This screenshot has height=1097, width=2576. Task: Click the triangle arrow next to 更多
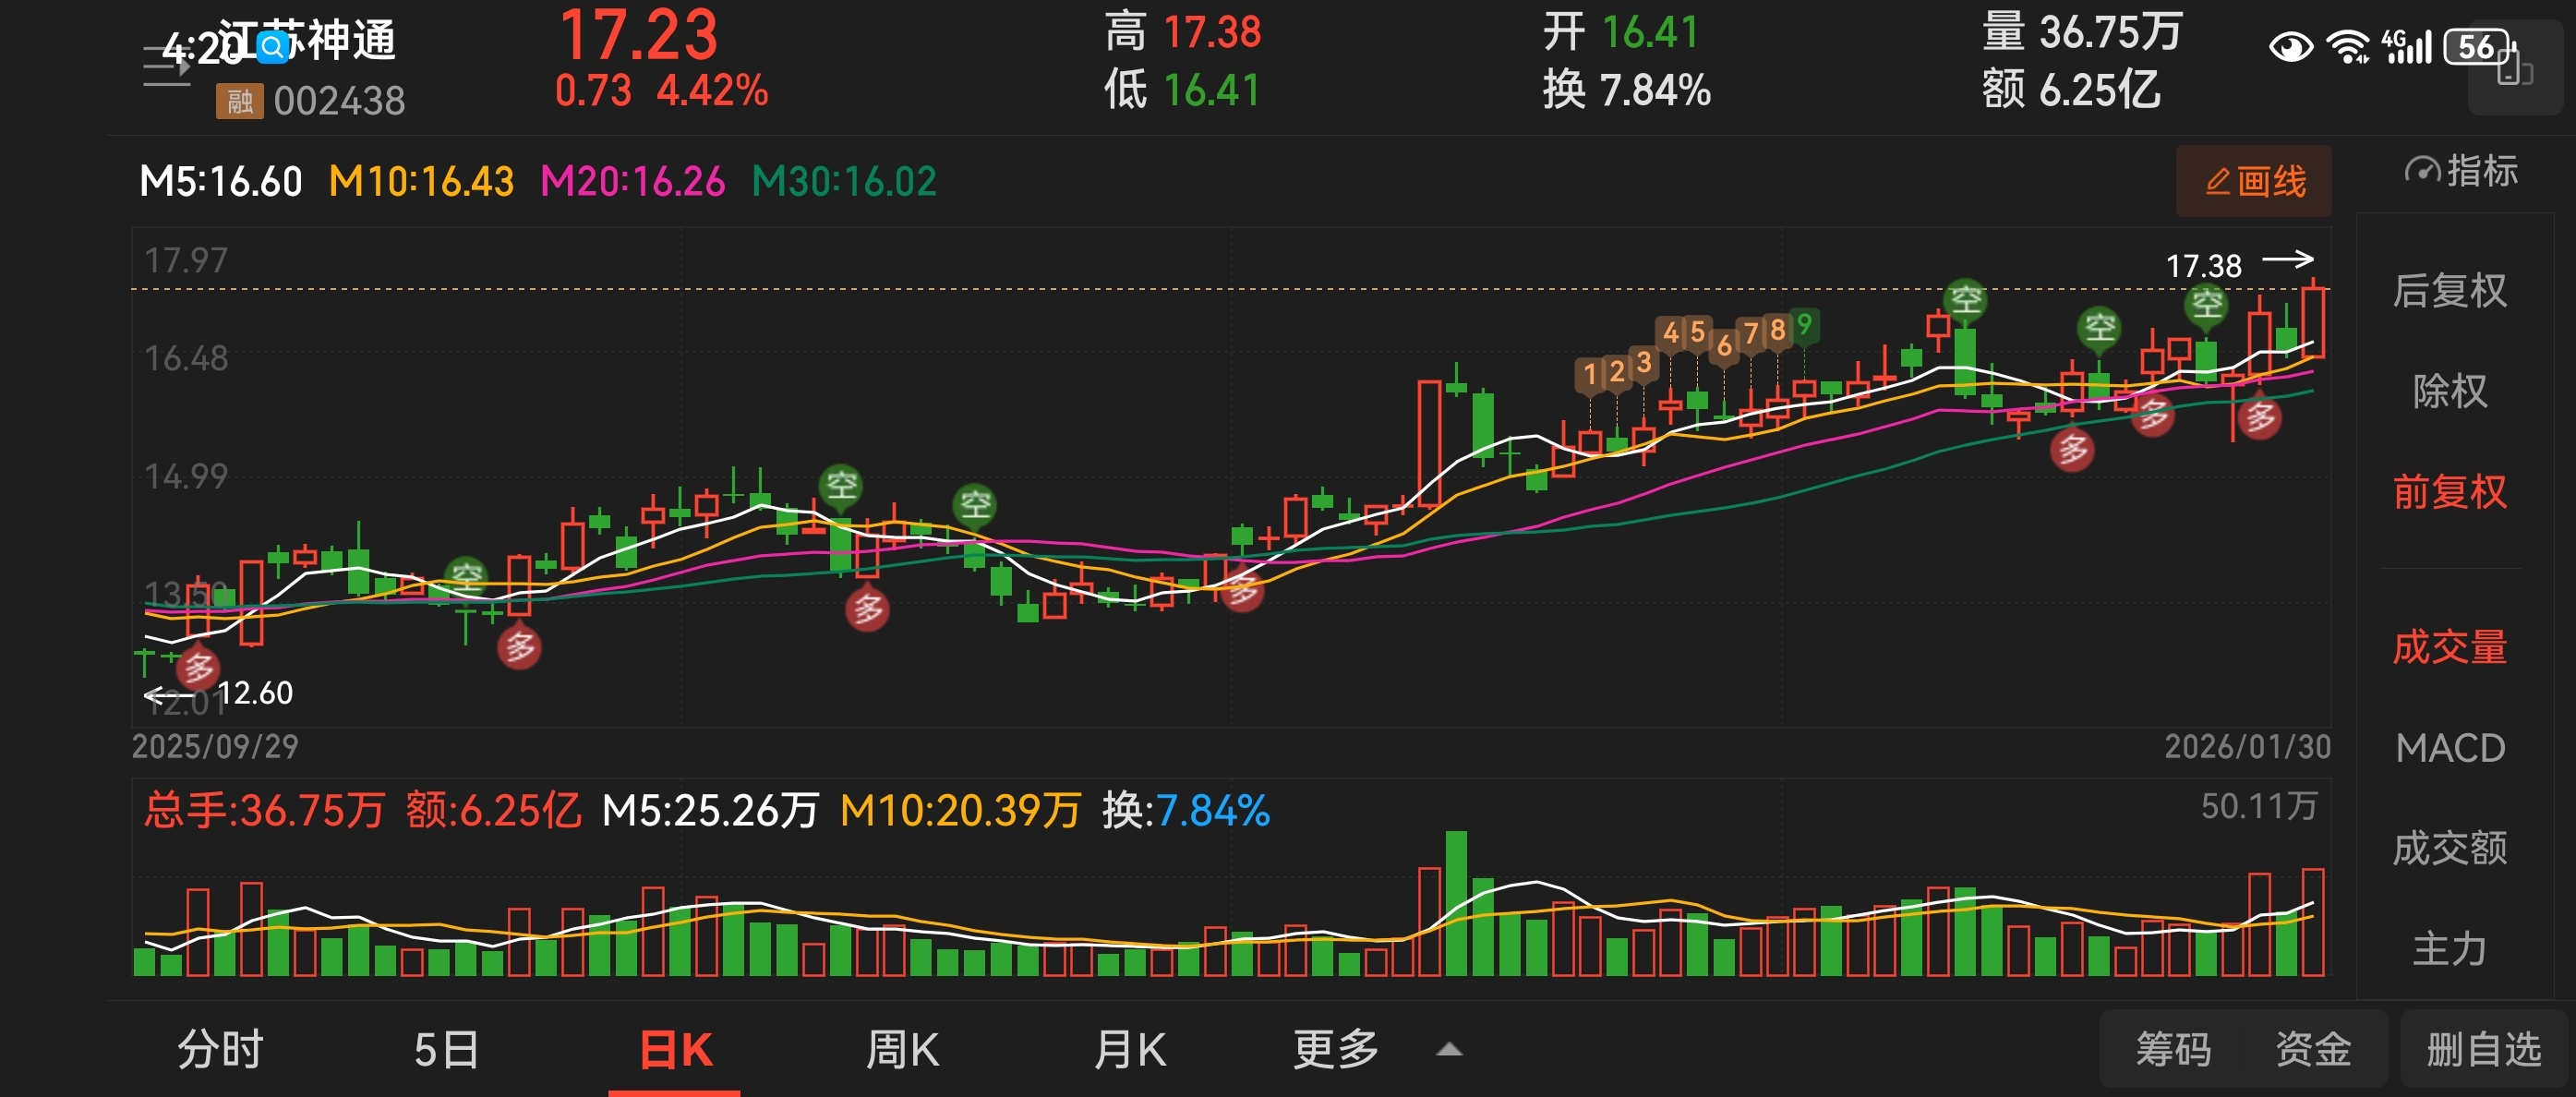(x=1449, y=1050)
